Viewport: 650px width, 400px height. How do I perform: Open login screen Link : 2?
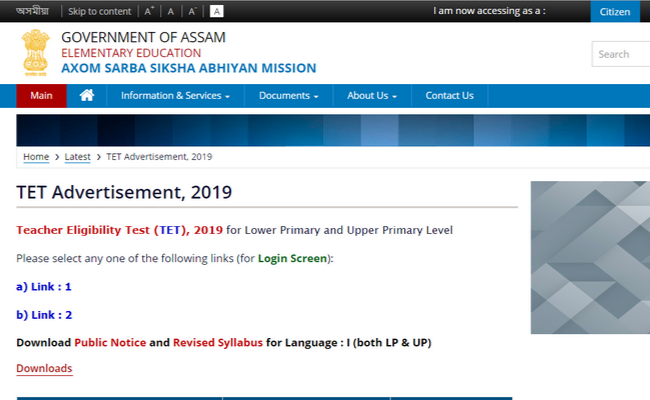pyautogui.click(x=43, y=315)
